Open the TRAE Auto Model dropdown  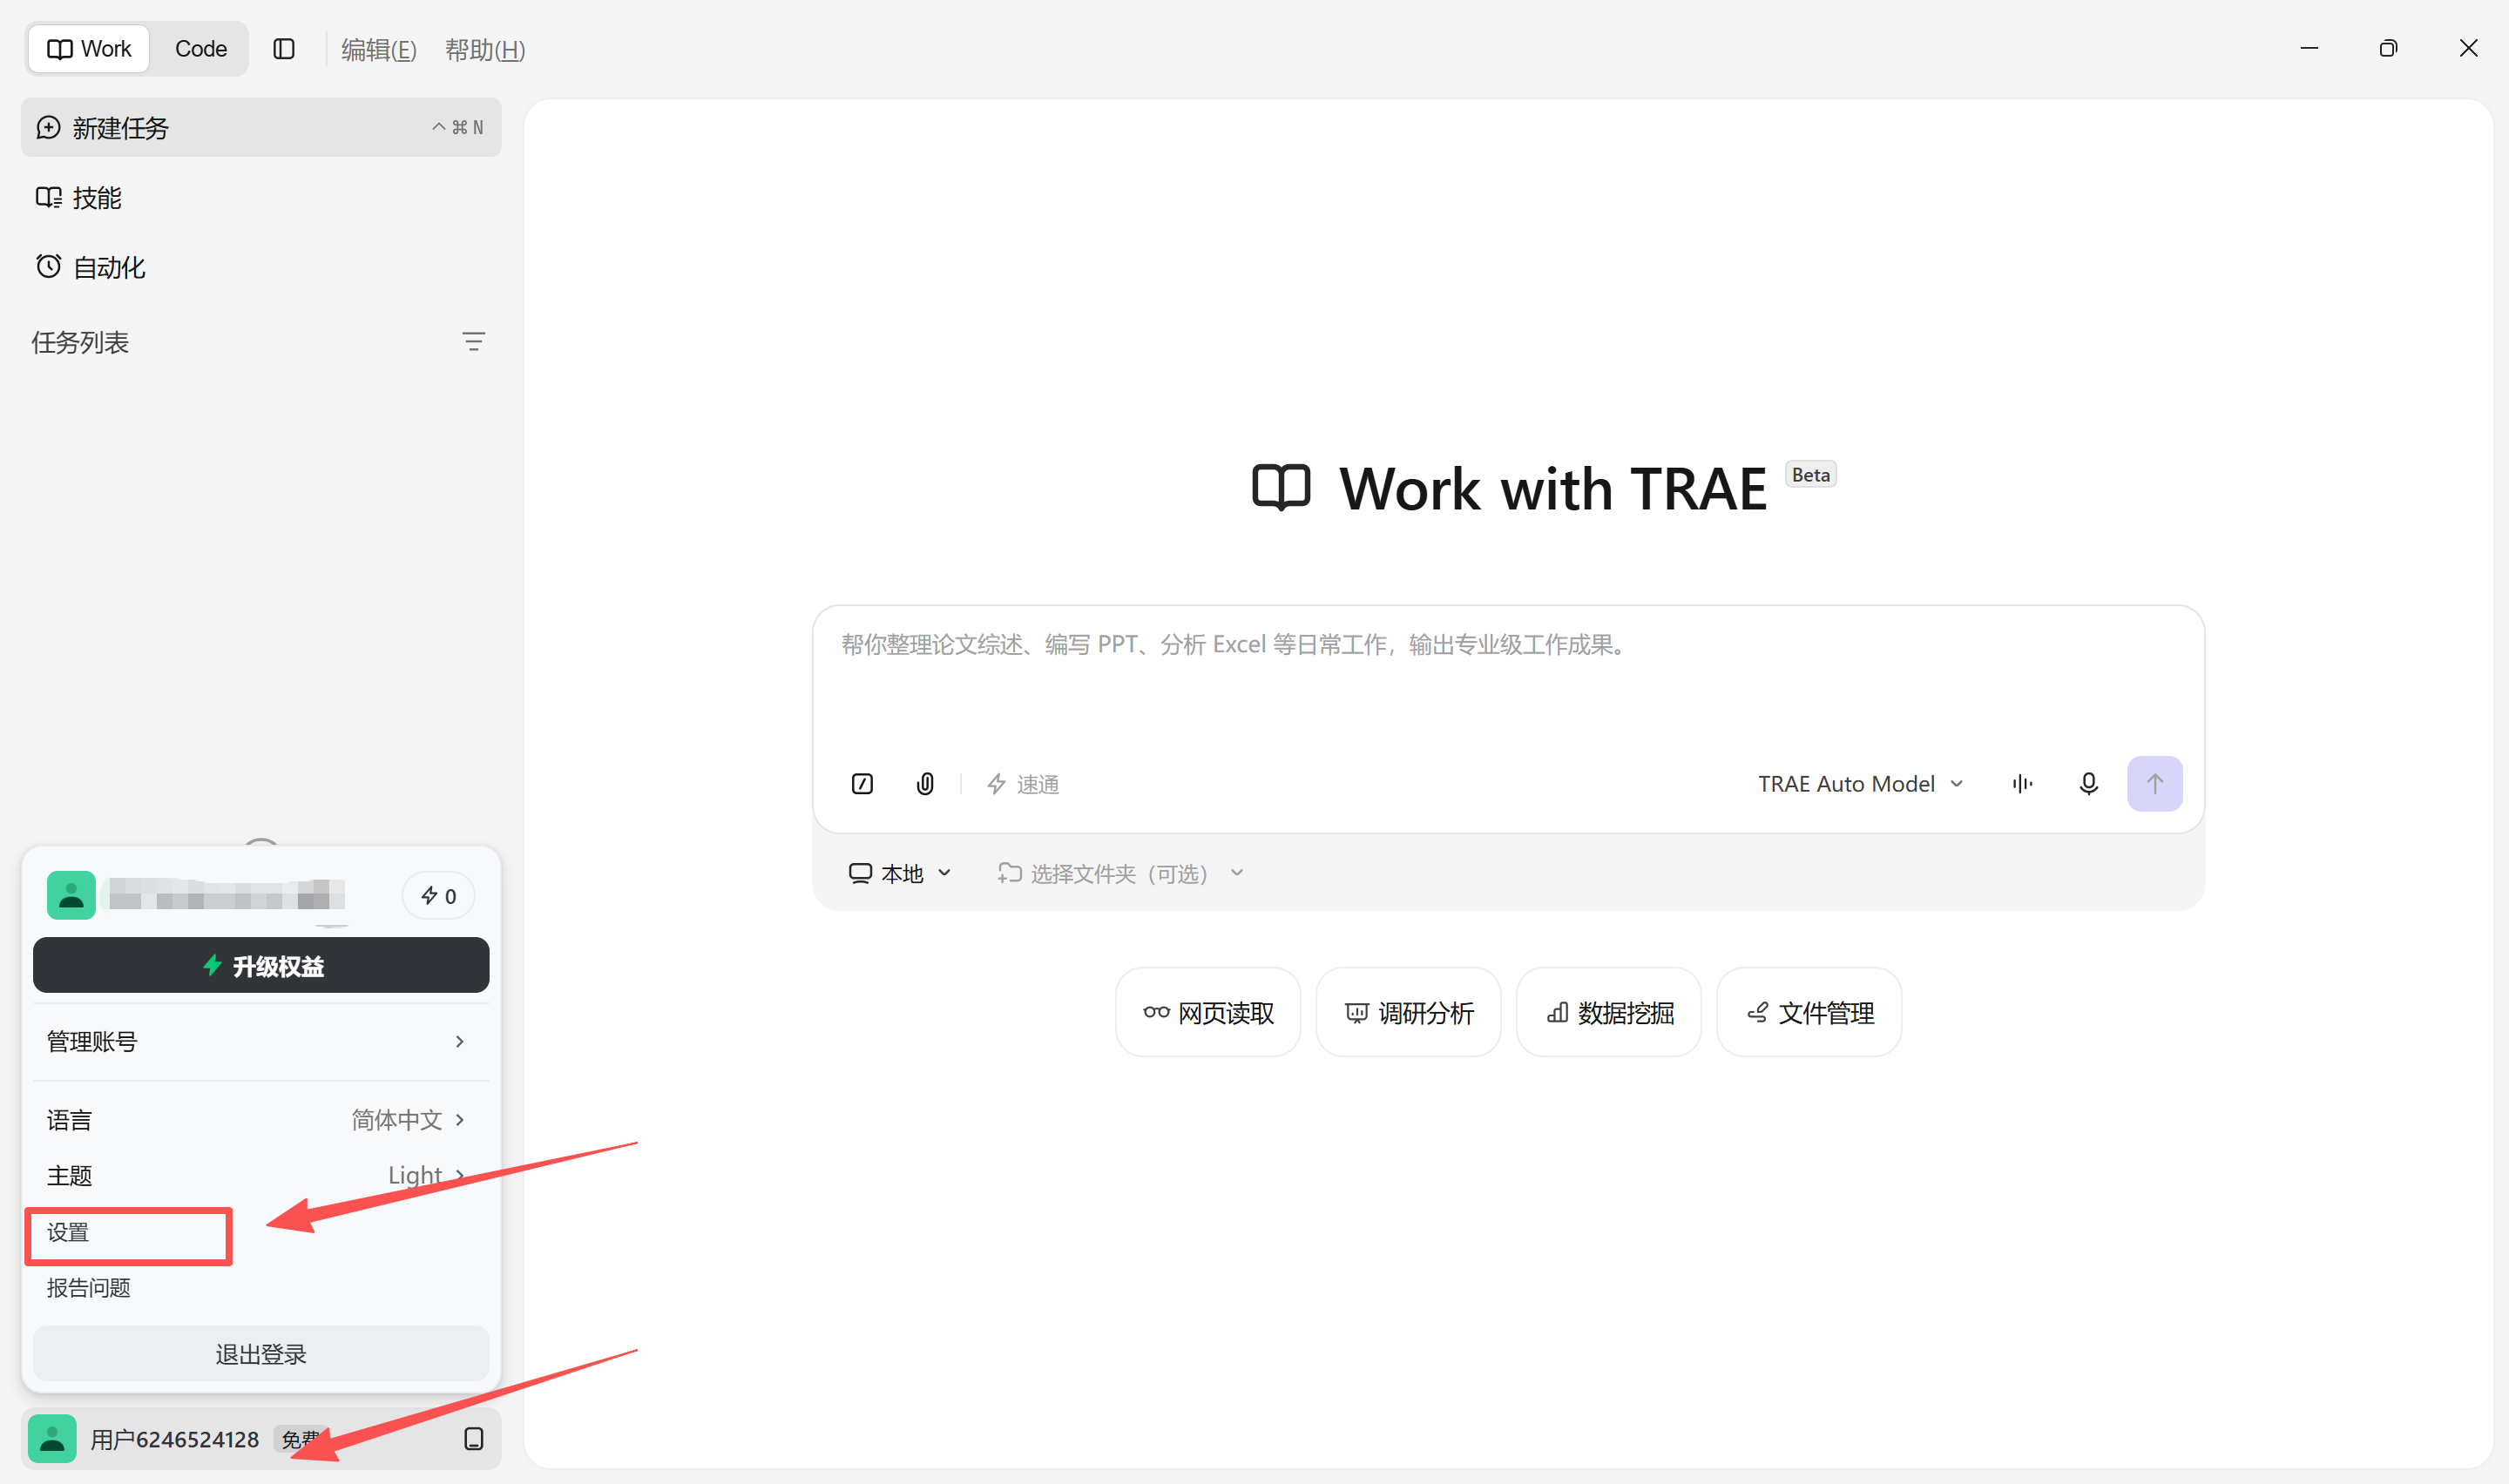[x=1860, y=784]
